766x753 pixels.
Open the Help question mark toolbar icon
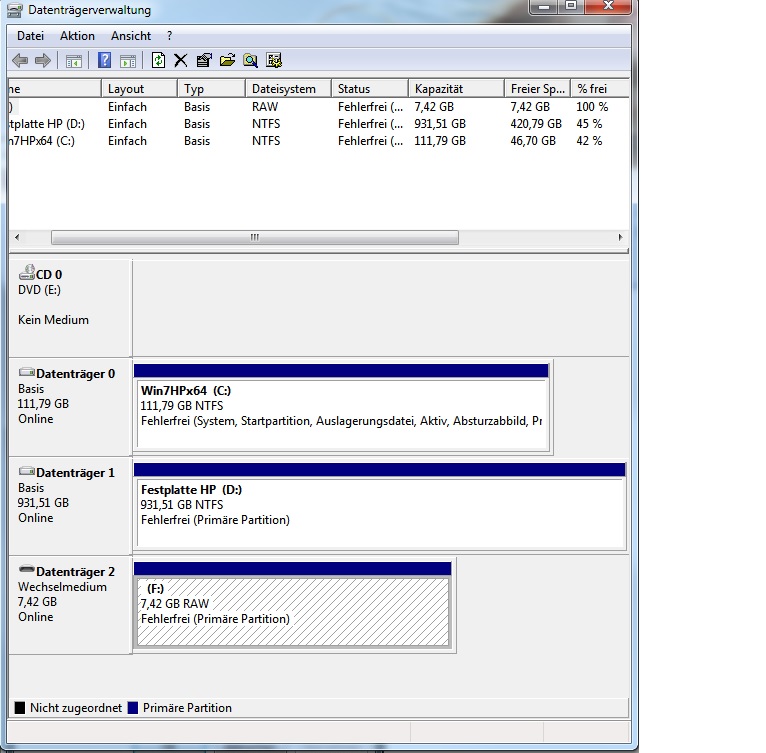point(105,60)
